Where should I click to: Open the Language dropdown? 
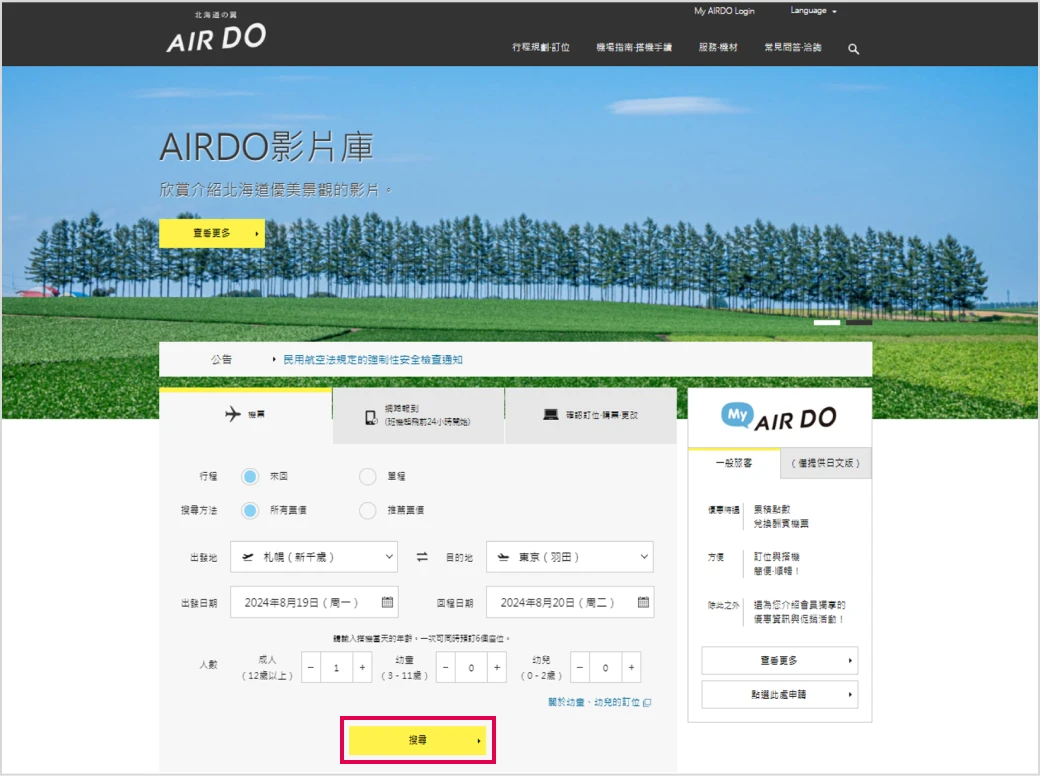pos(813,11)
